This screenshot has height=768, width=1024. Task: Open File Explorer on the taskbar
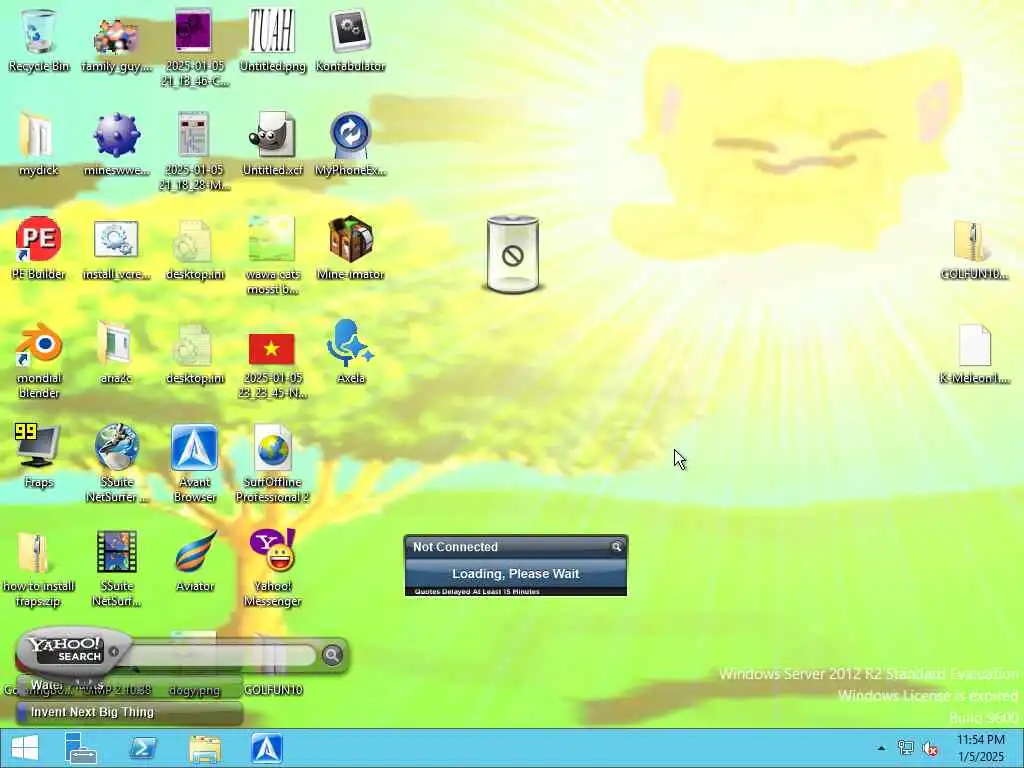click(x=205, y=749)
